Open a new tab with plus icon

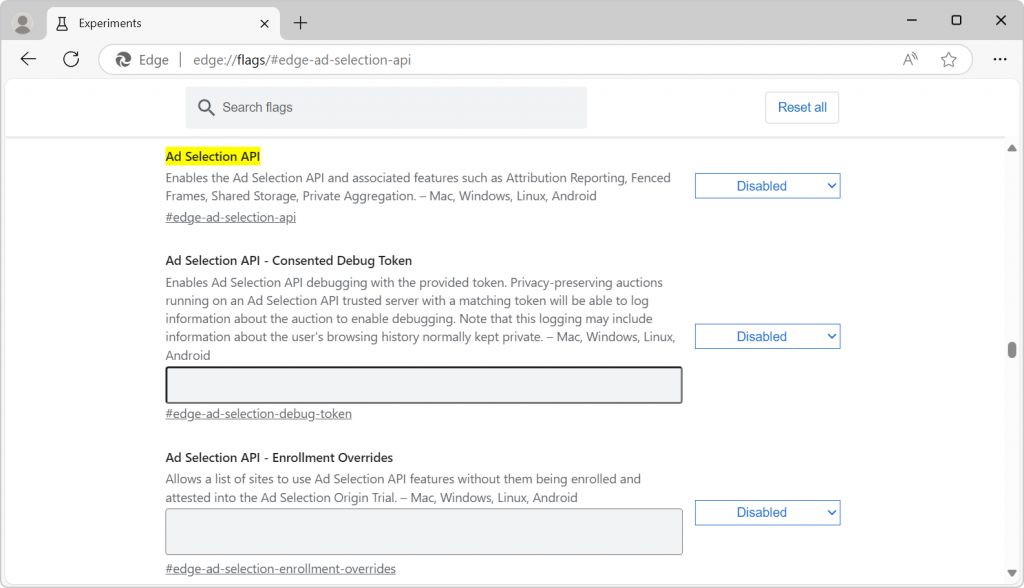click(300, 22)
